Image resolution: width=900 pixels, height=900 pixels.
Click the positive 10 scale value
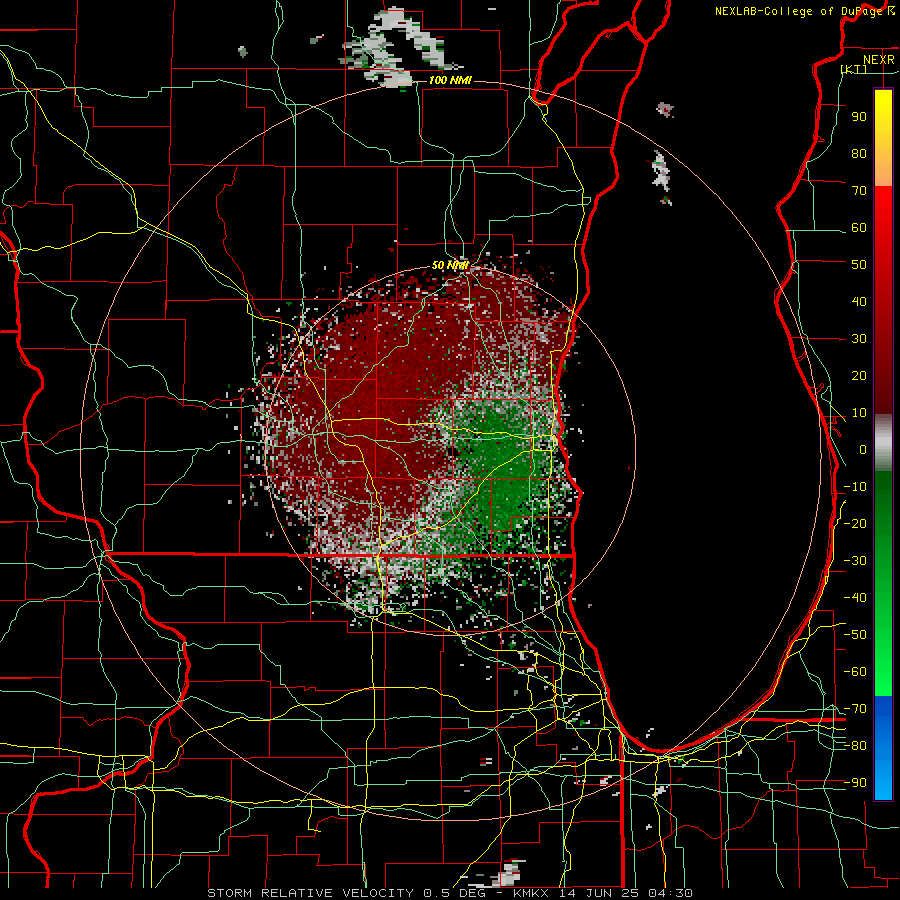click(x=859, y=413)
